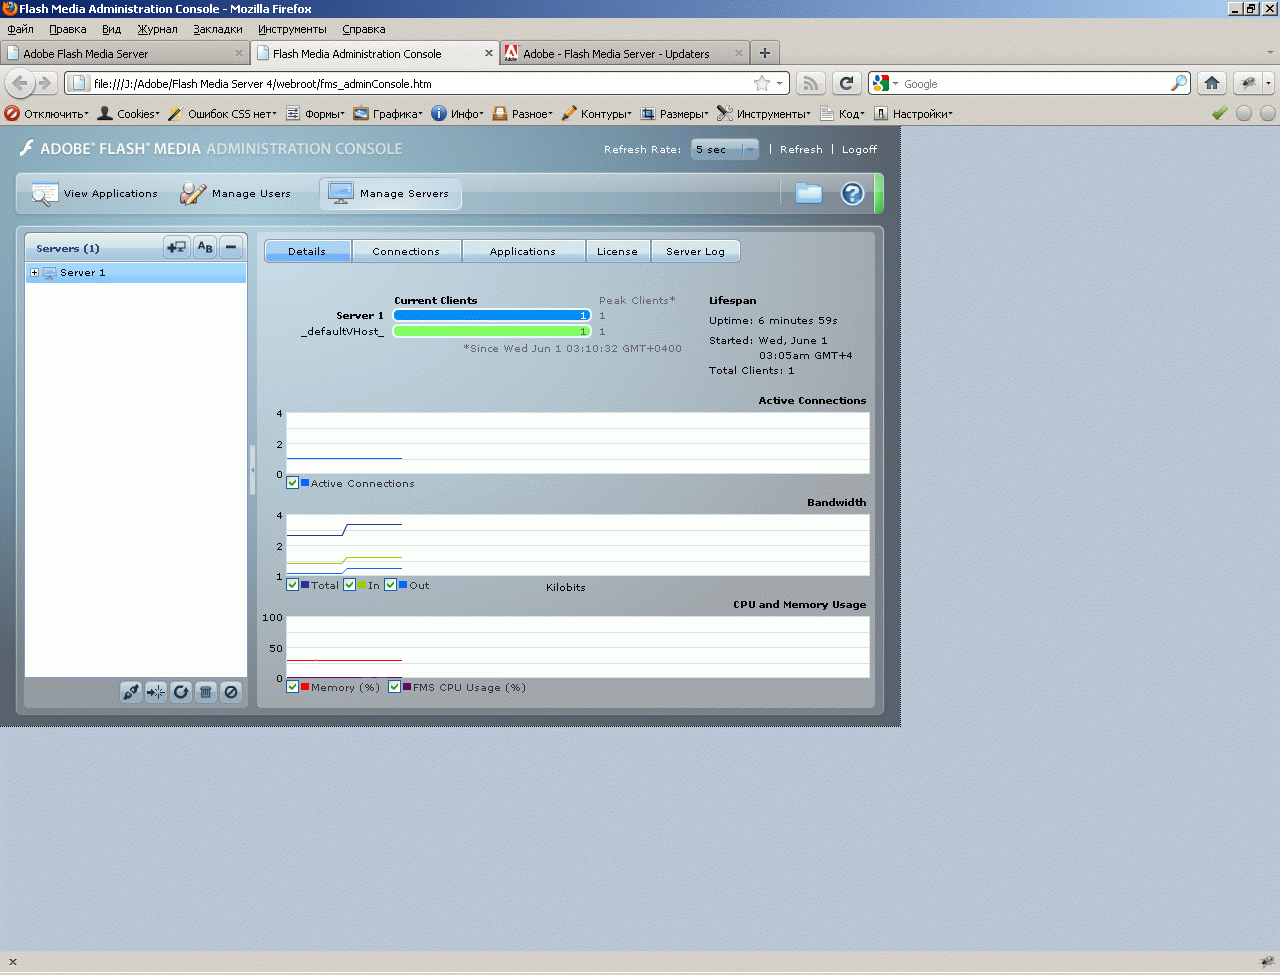Screen dimensions: 1280x975
Task: Open the Файл menu
Action: pos(20,29)
